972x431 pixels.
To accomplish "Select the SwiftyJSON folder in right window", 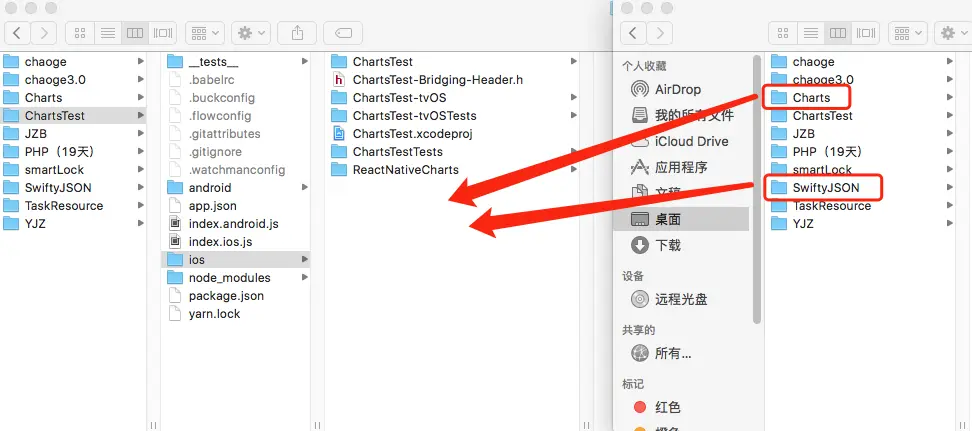I will tap(824, 187).
